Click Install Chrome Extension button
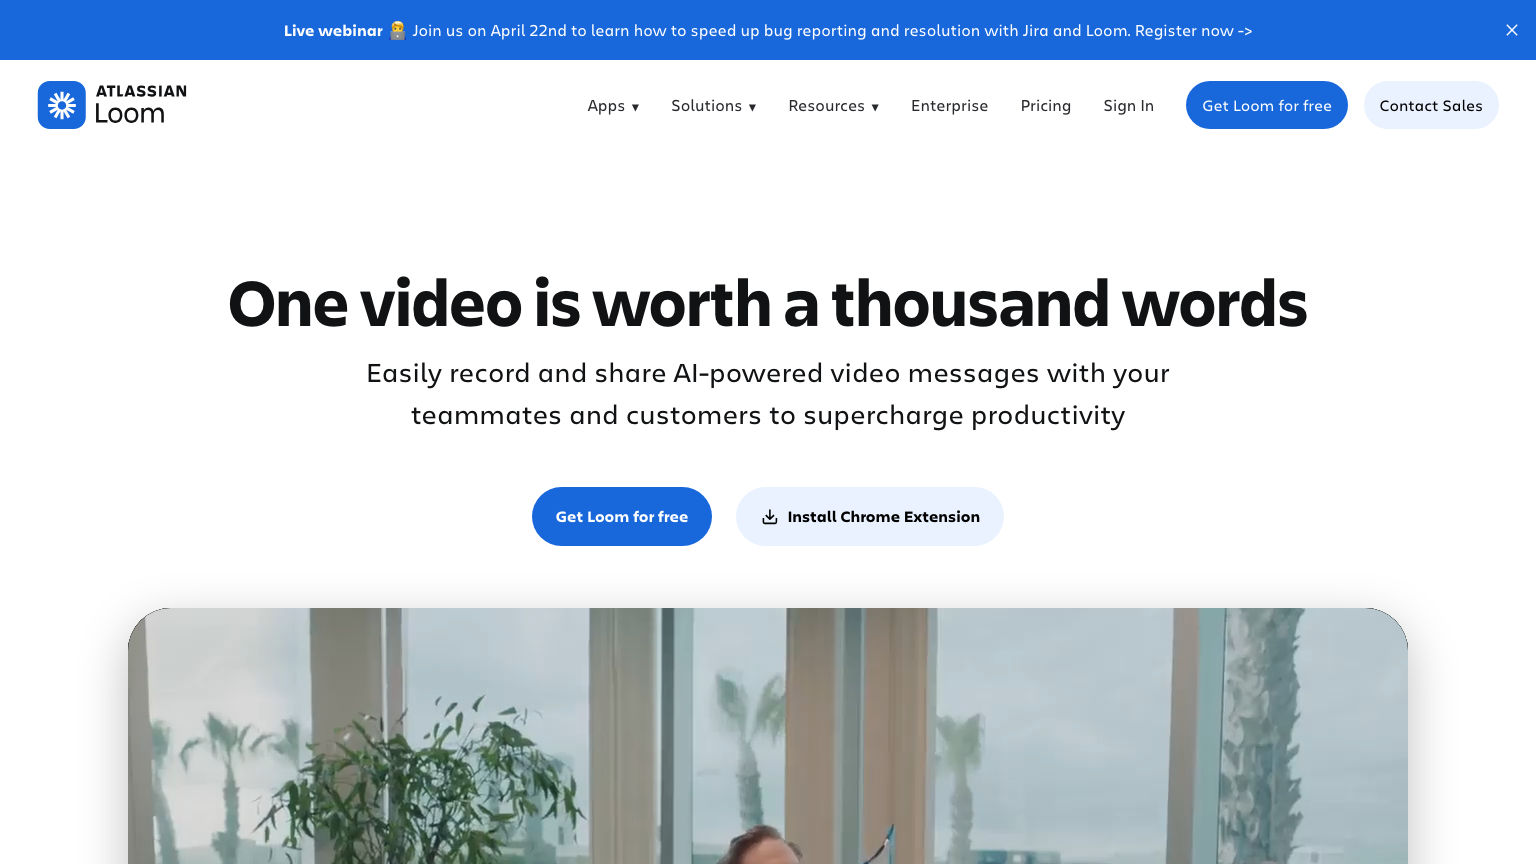 [x=870, y=516]
